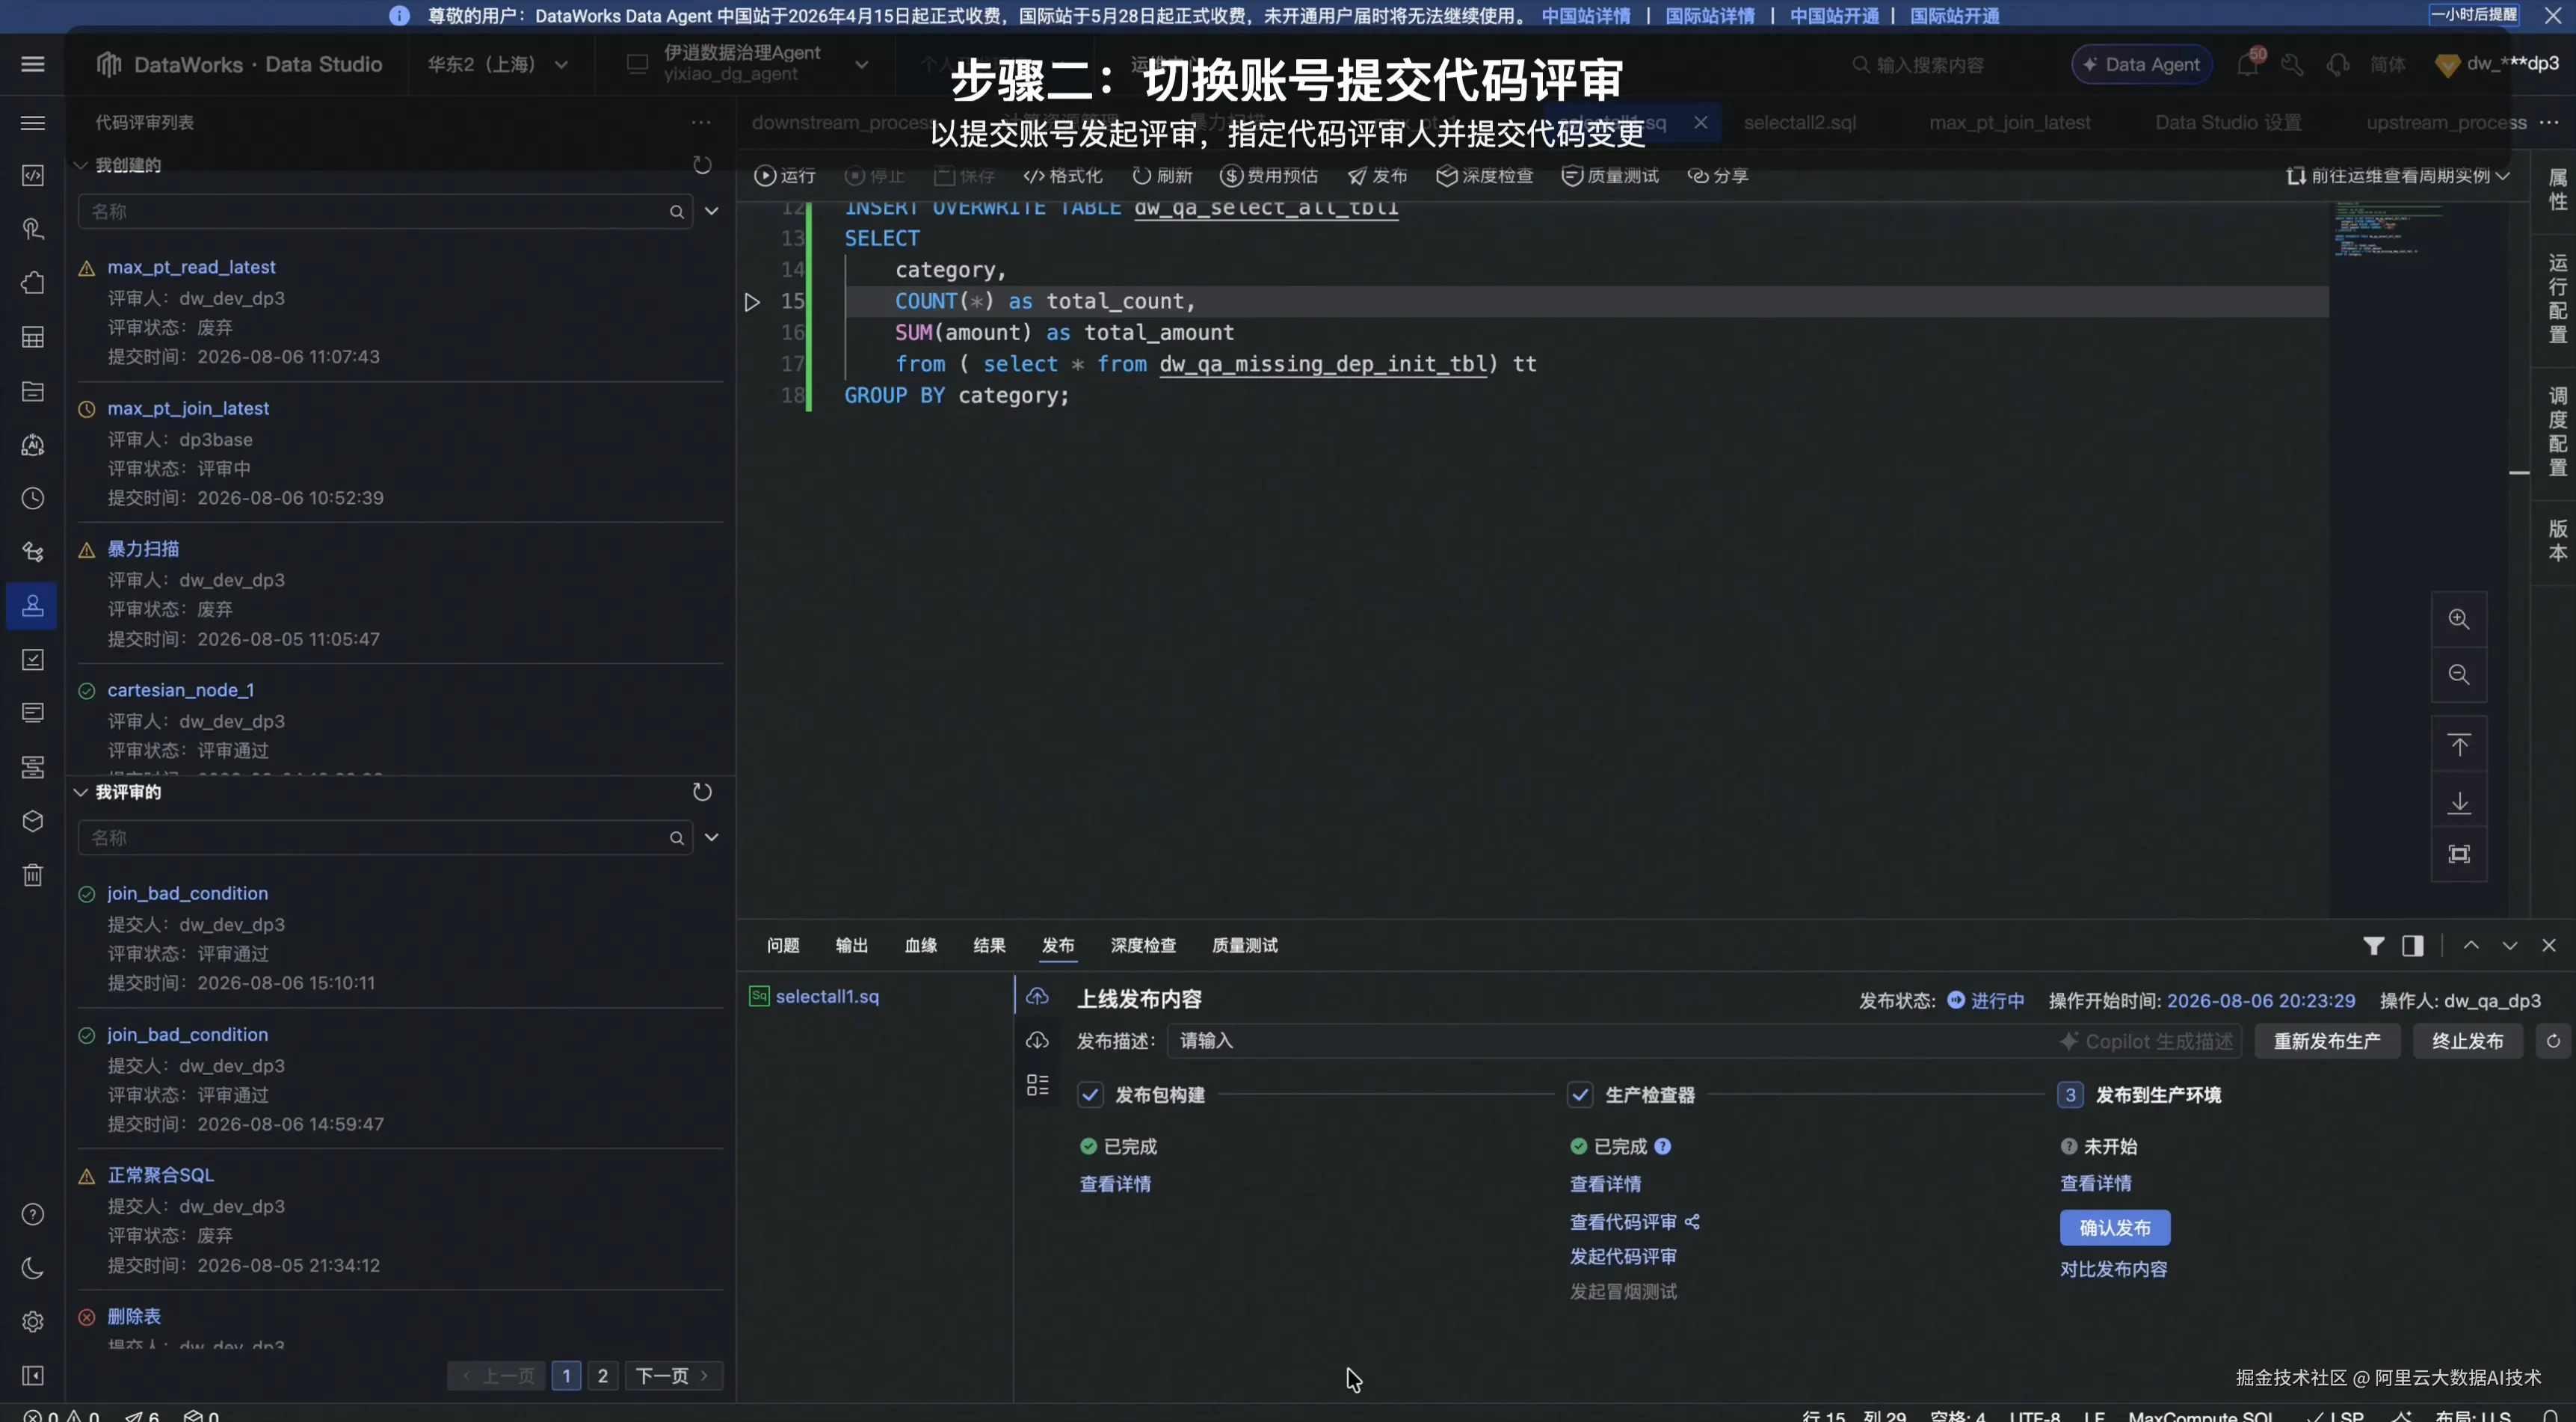Screen dimensions: 2576x1422
Task: Open the 调度配置 side panel
Action: tap(2557, 432)
